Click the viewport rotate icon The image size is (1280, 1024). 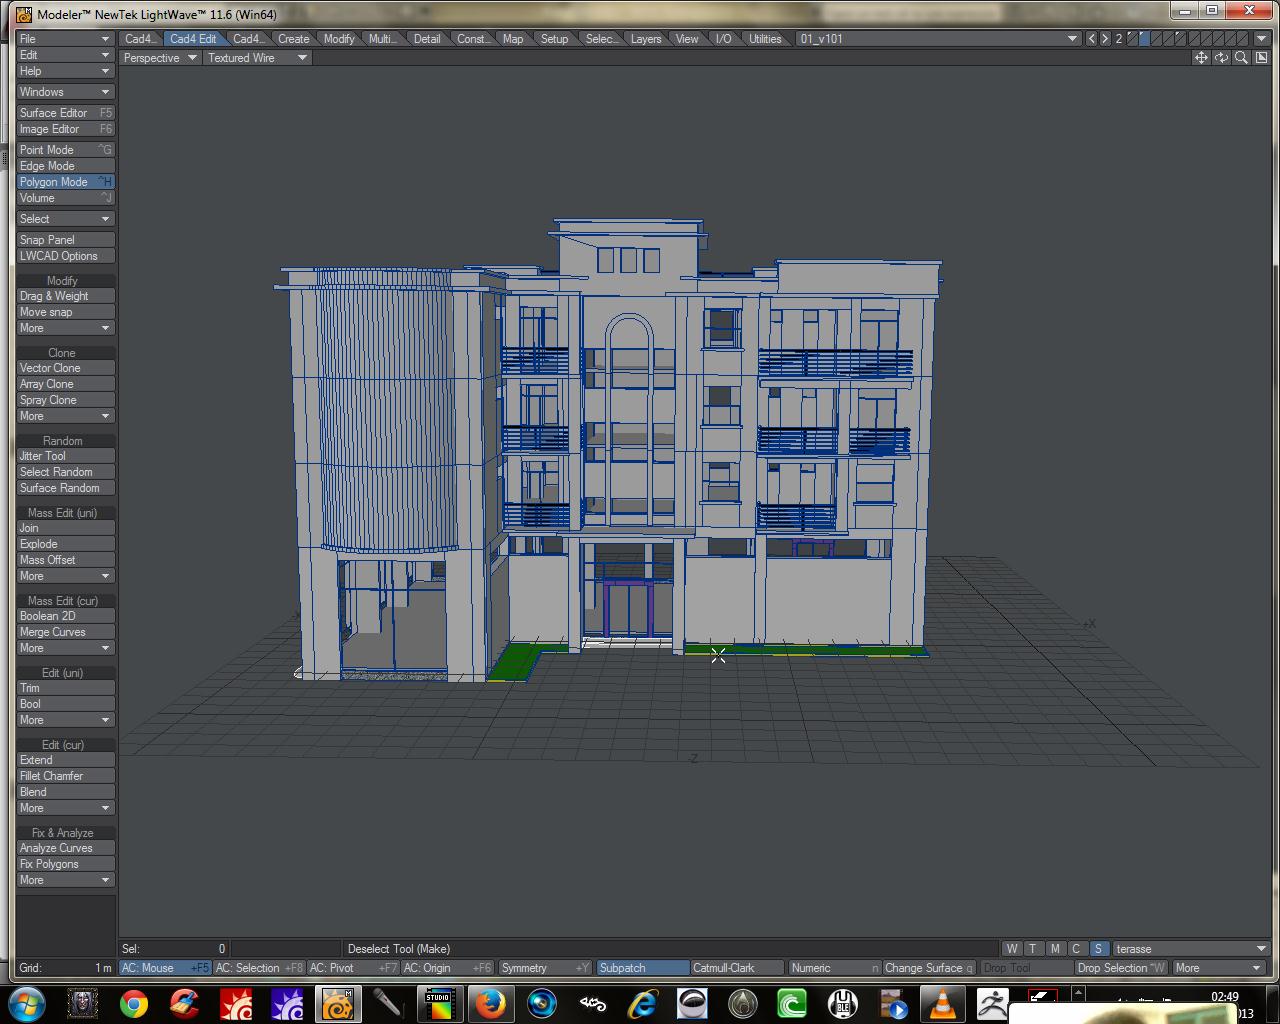(1221, 58)
